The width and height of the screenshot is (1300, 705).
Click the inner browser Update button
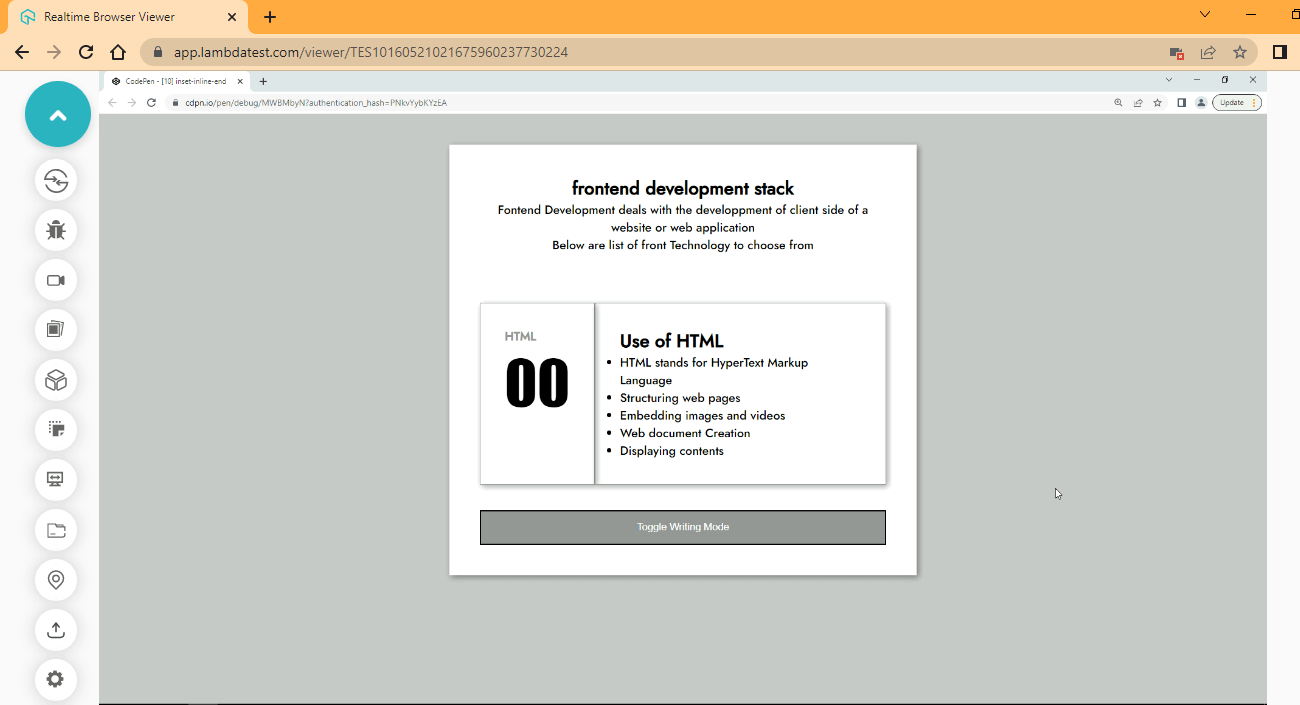1236,102
